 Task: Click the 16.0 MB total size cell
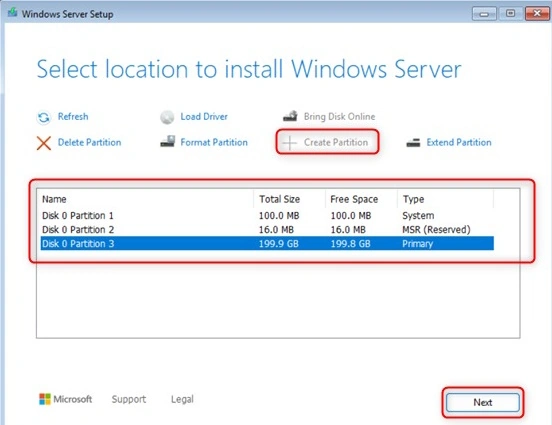click(x=276, y=230)
